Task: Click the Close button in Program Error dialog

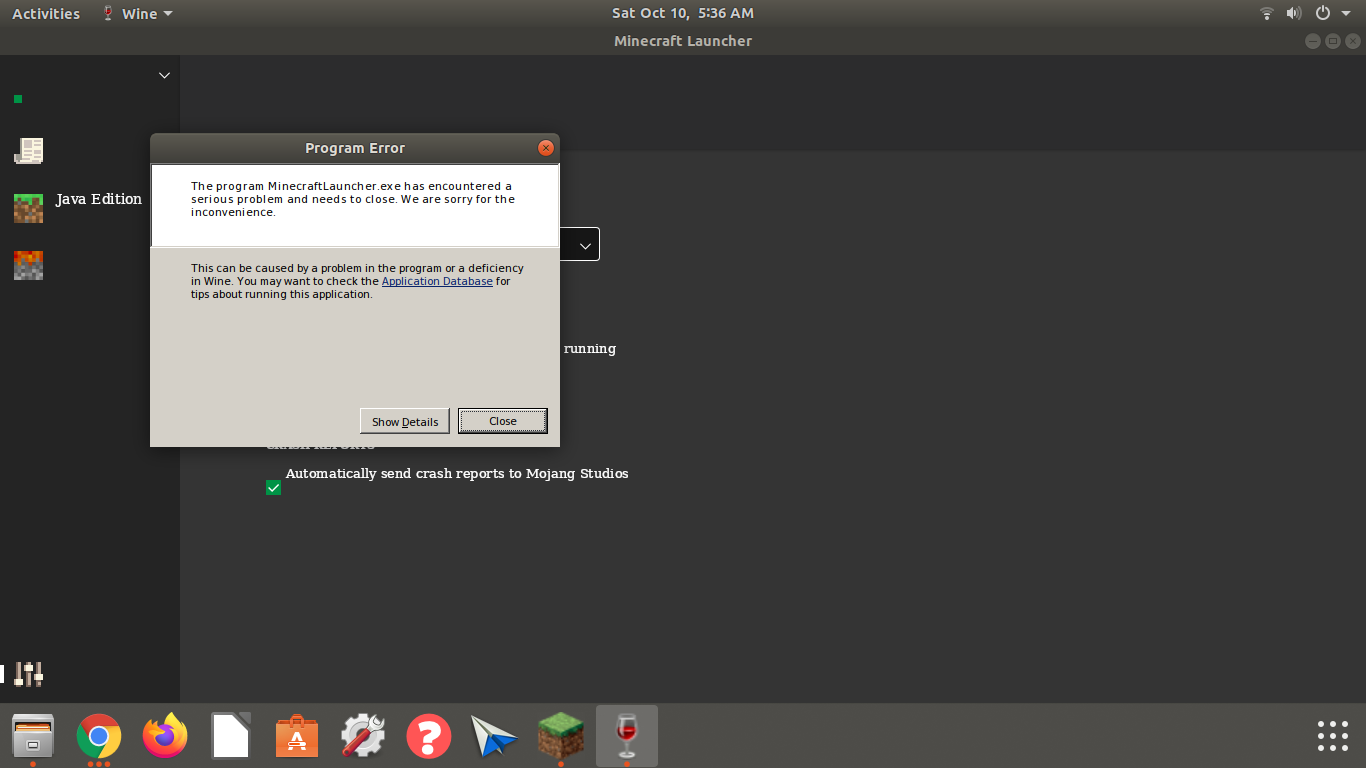Action: pos(503,421)
